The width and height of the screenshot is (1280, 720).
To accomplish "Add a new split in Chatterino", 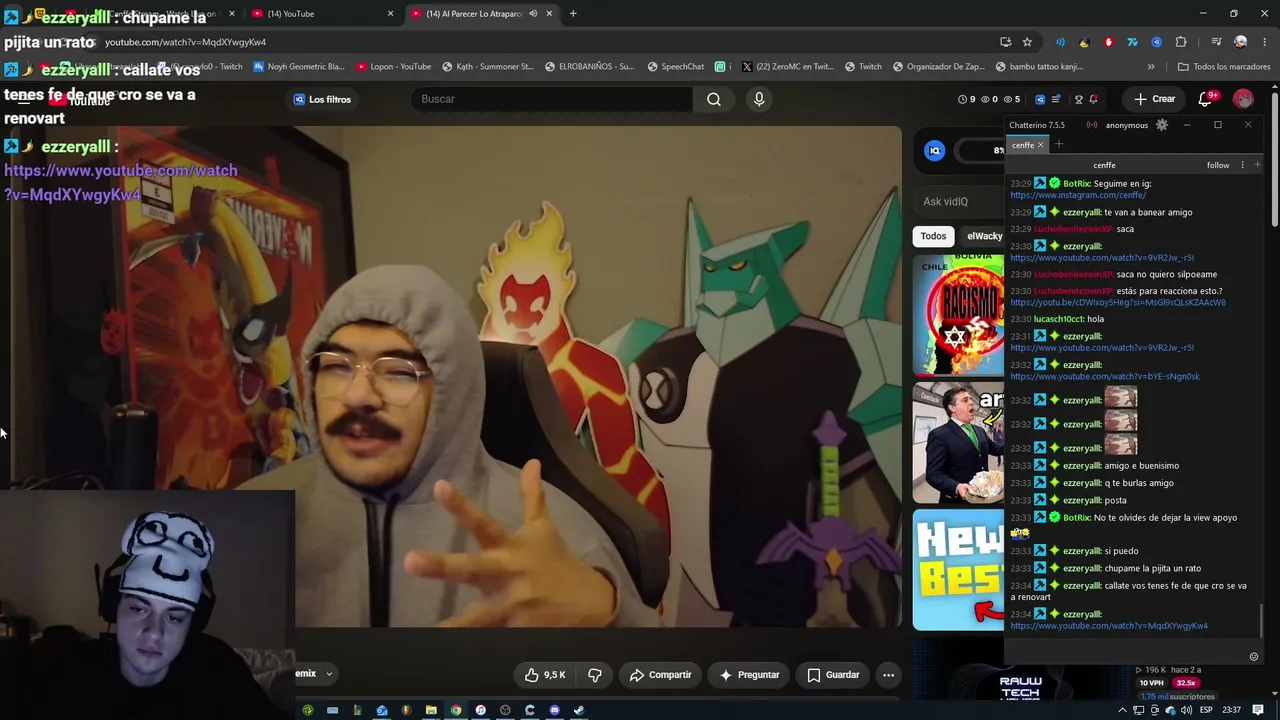I will tap(1257, 165).
